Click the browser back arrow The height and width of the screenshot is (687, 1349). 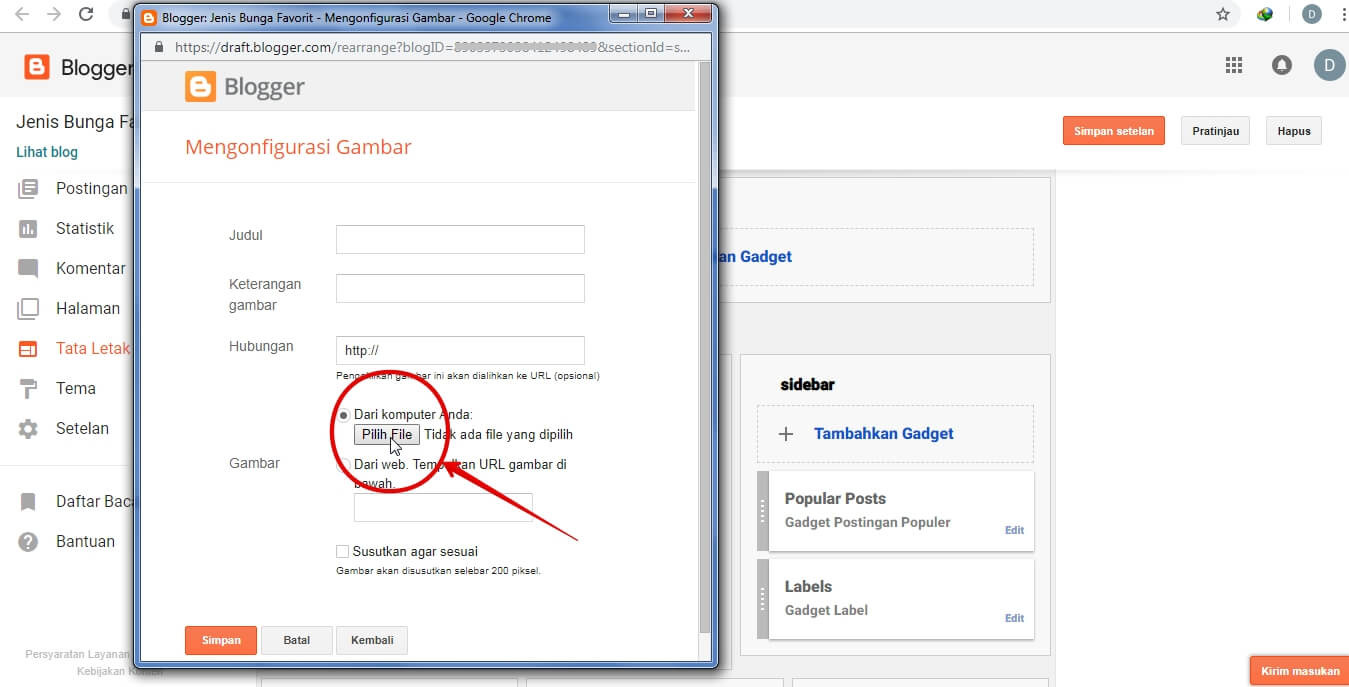[x=22, y=14]
